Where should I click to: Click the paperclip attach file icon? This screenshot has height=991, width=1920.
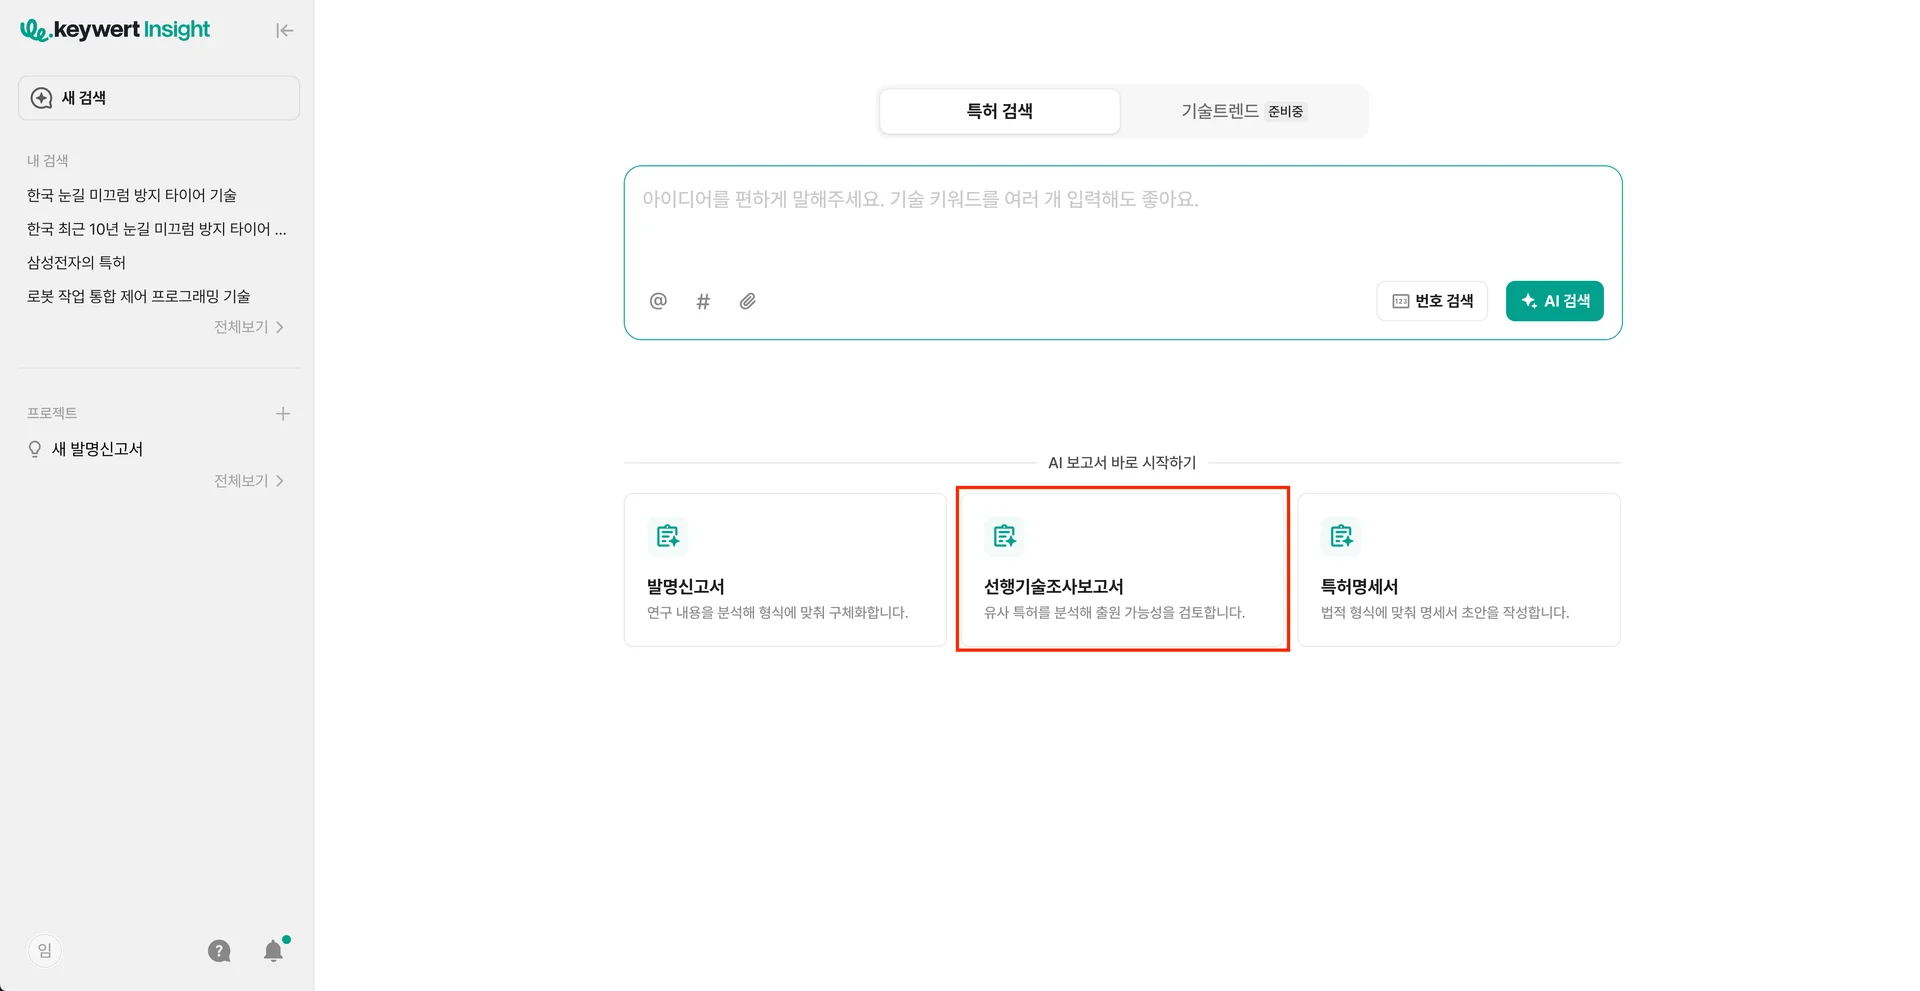pos(748,301)
